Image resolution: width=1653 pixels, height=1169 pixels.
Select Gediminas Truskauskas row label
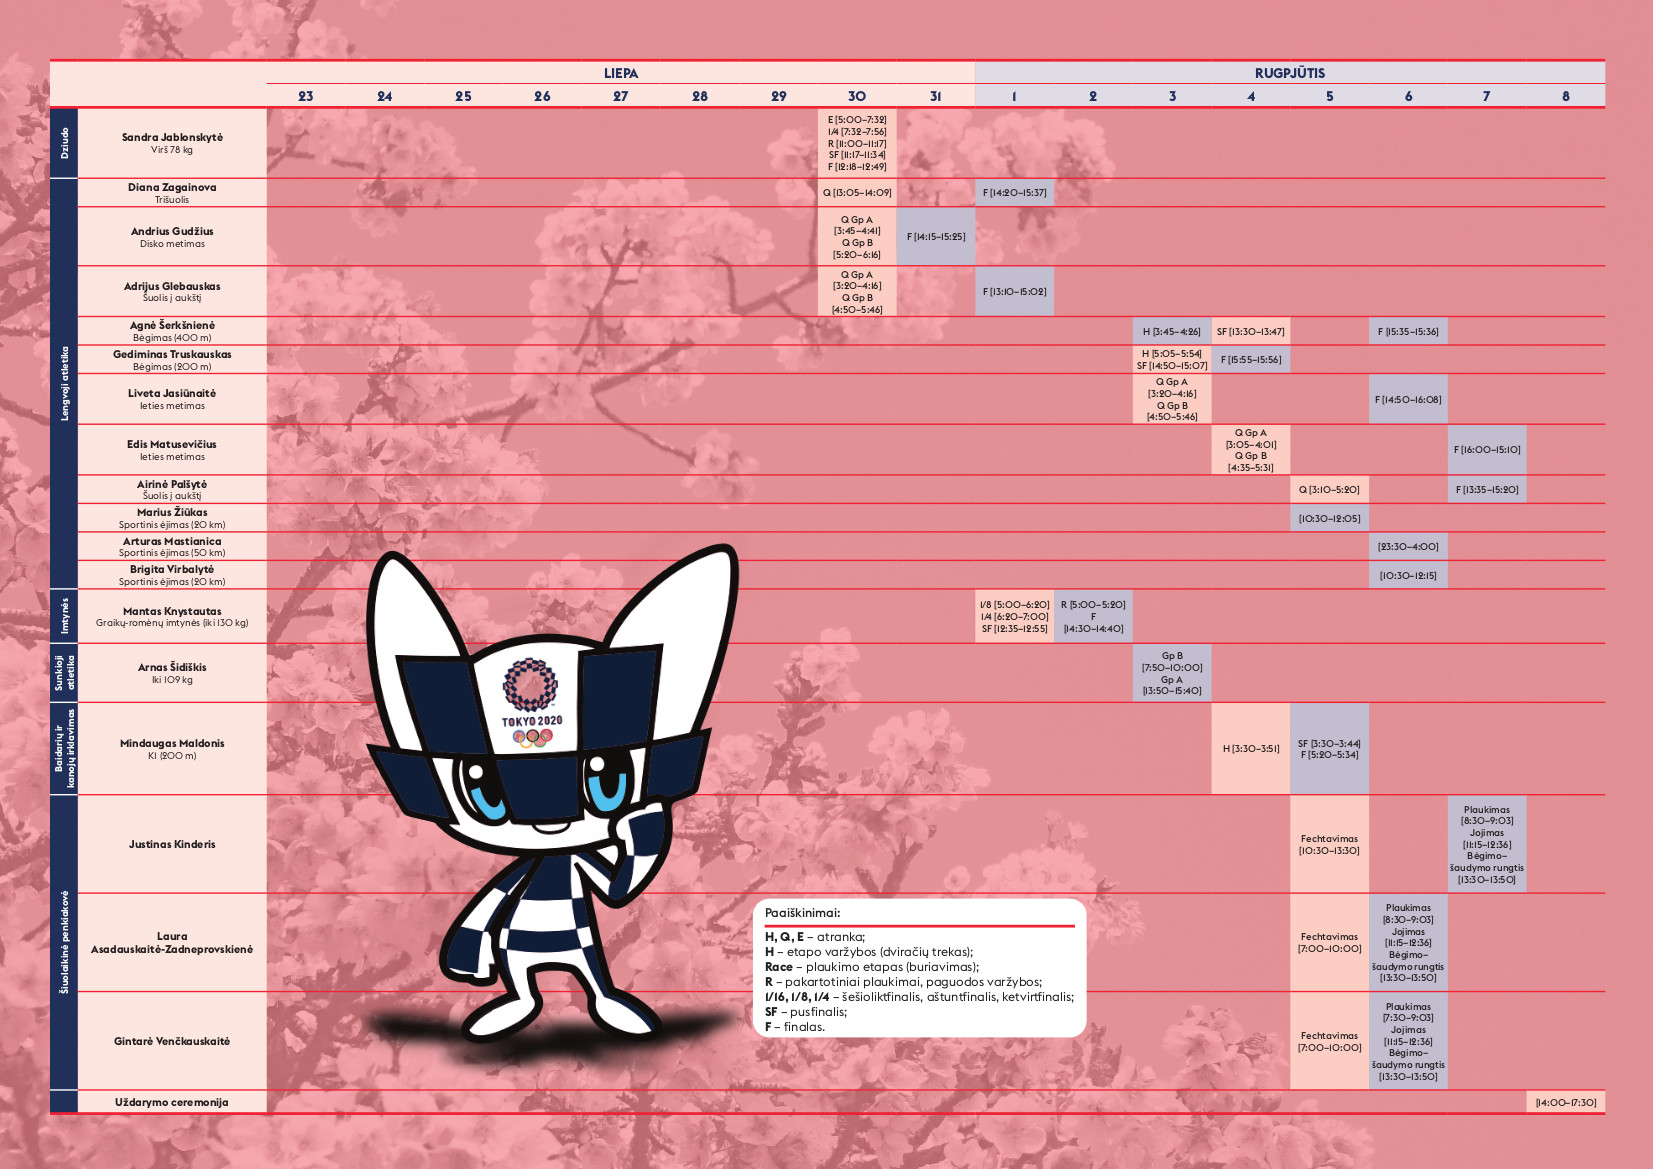(172, 360)
